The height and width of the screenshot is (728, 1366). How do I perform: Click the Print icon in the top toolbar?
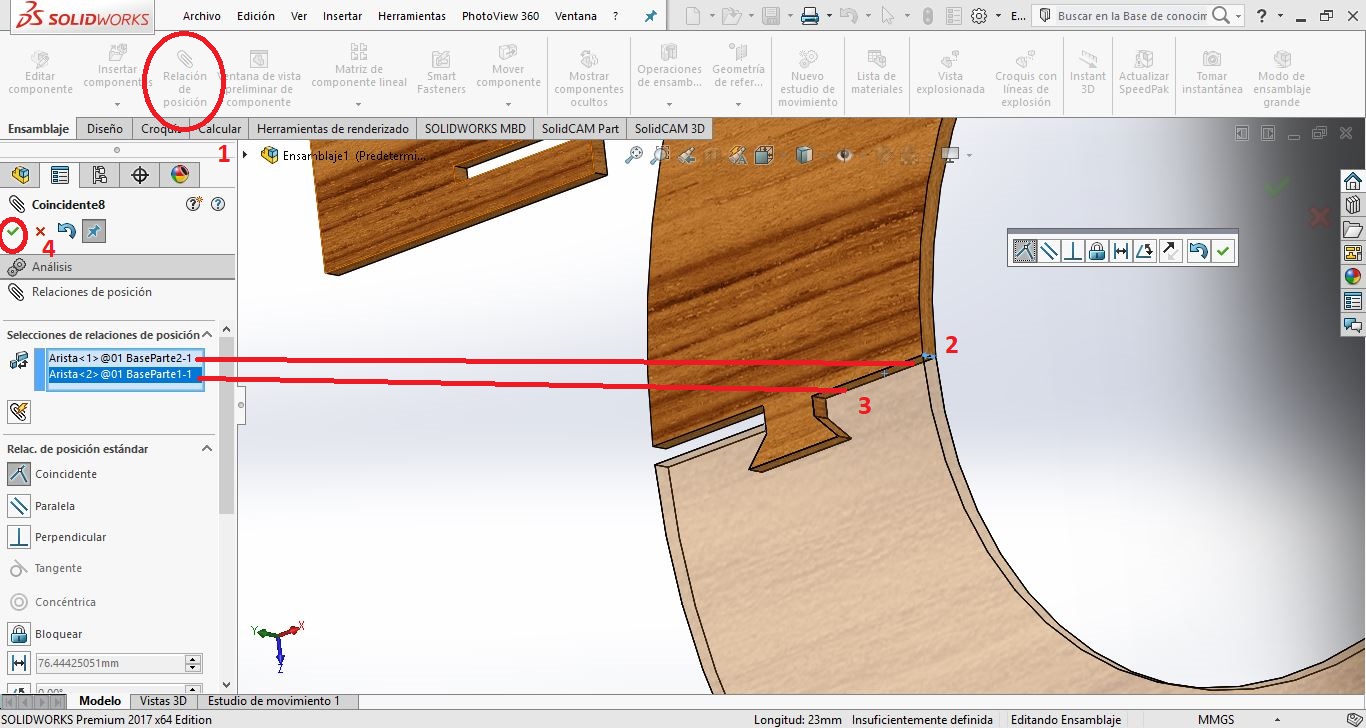(x=810, y=16)
